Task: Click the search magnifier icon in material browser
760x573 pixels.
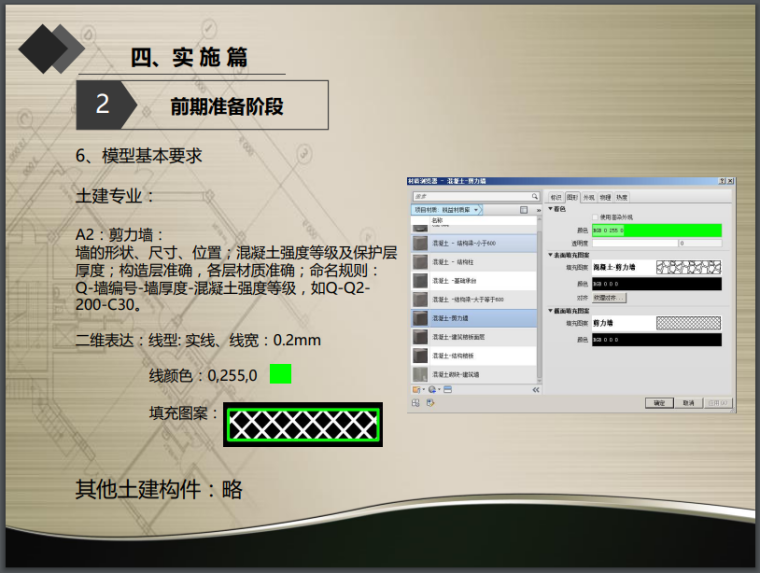Action: coord(535,197)
